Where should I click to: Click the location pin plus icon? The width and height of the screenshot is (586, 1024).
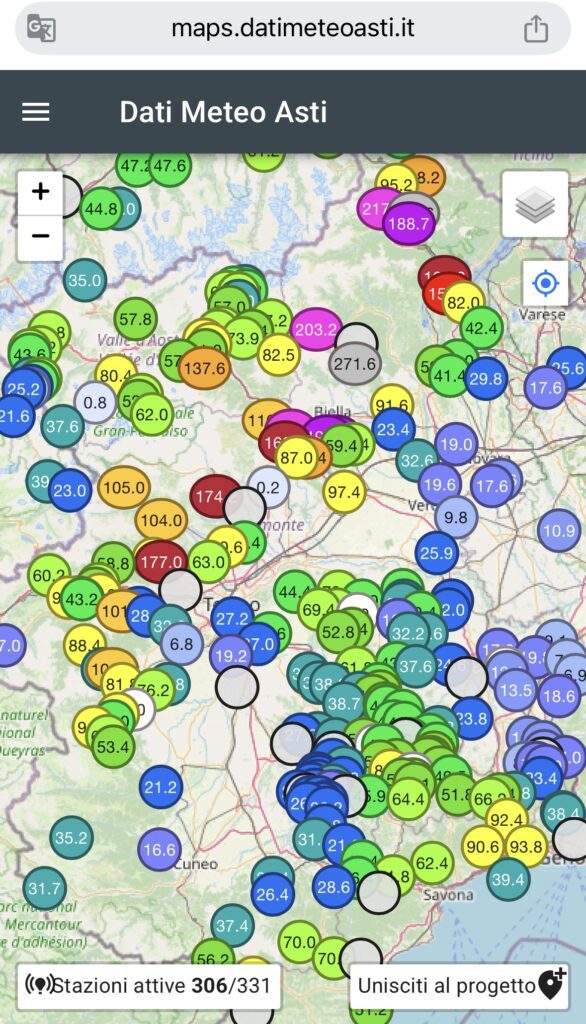pos(552,984)
